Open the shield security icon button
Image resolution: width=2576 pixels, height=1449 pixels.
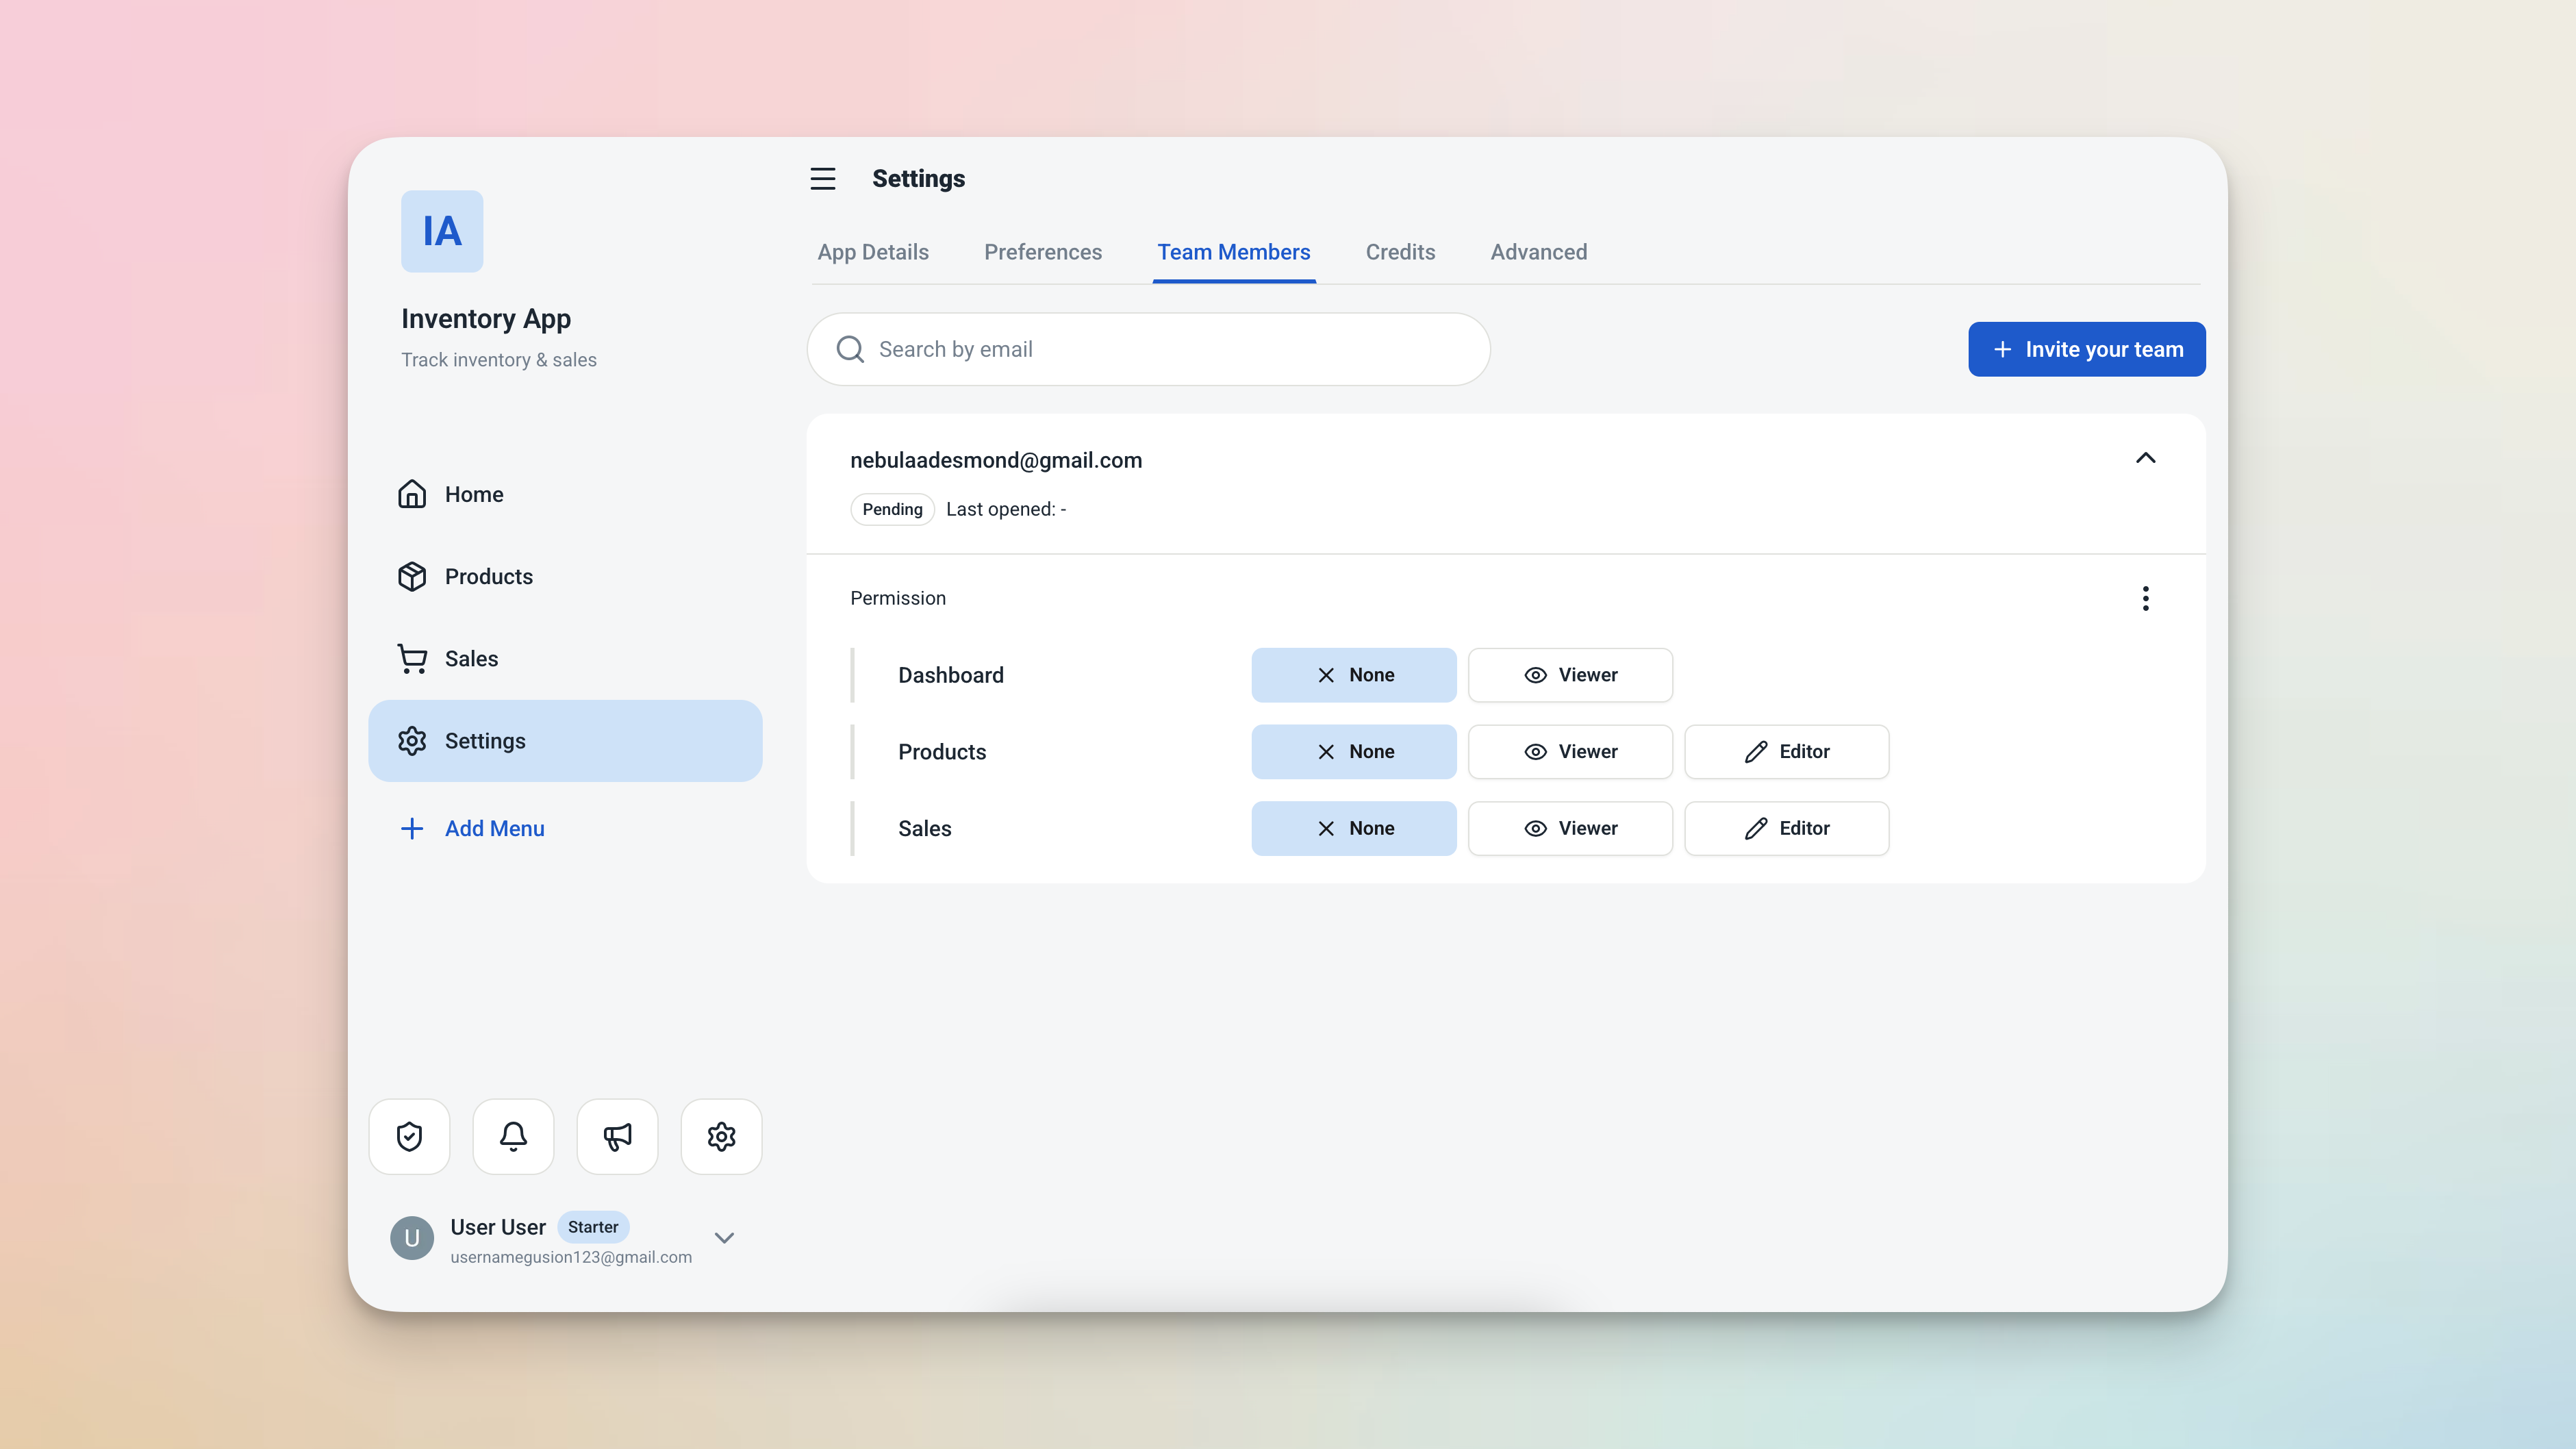(x=409, y=1136)
